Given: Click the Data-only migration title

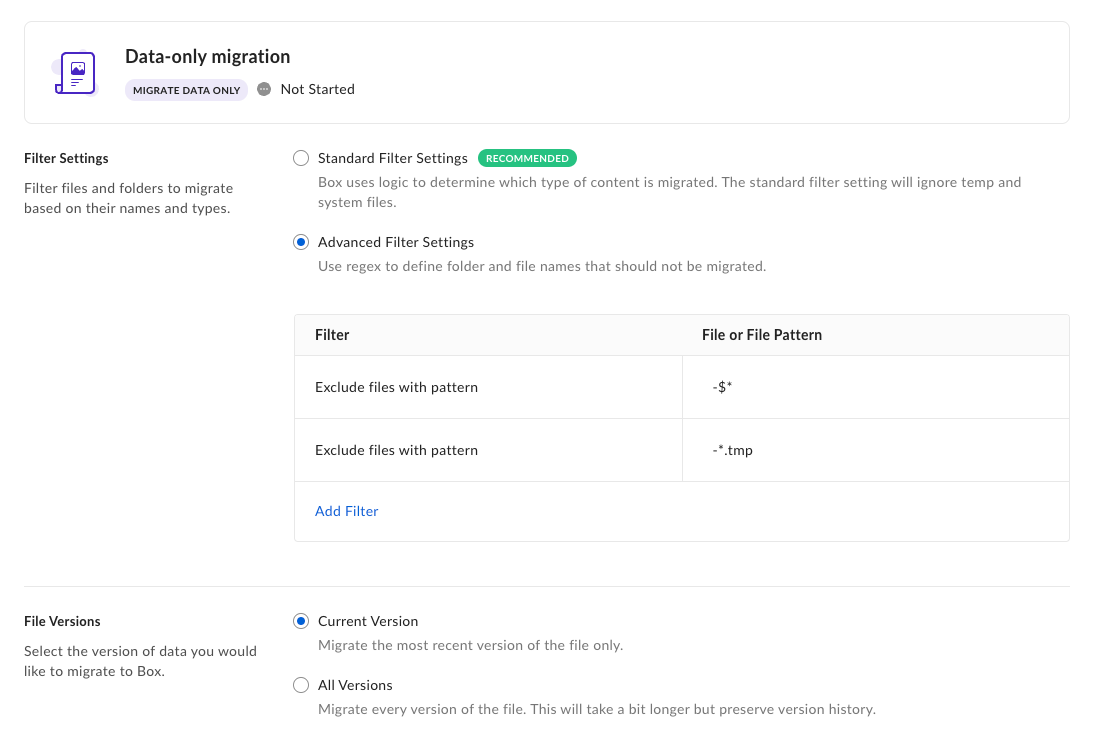Looking at the screenshot, I should [207, 57].
